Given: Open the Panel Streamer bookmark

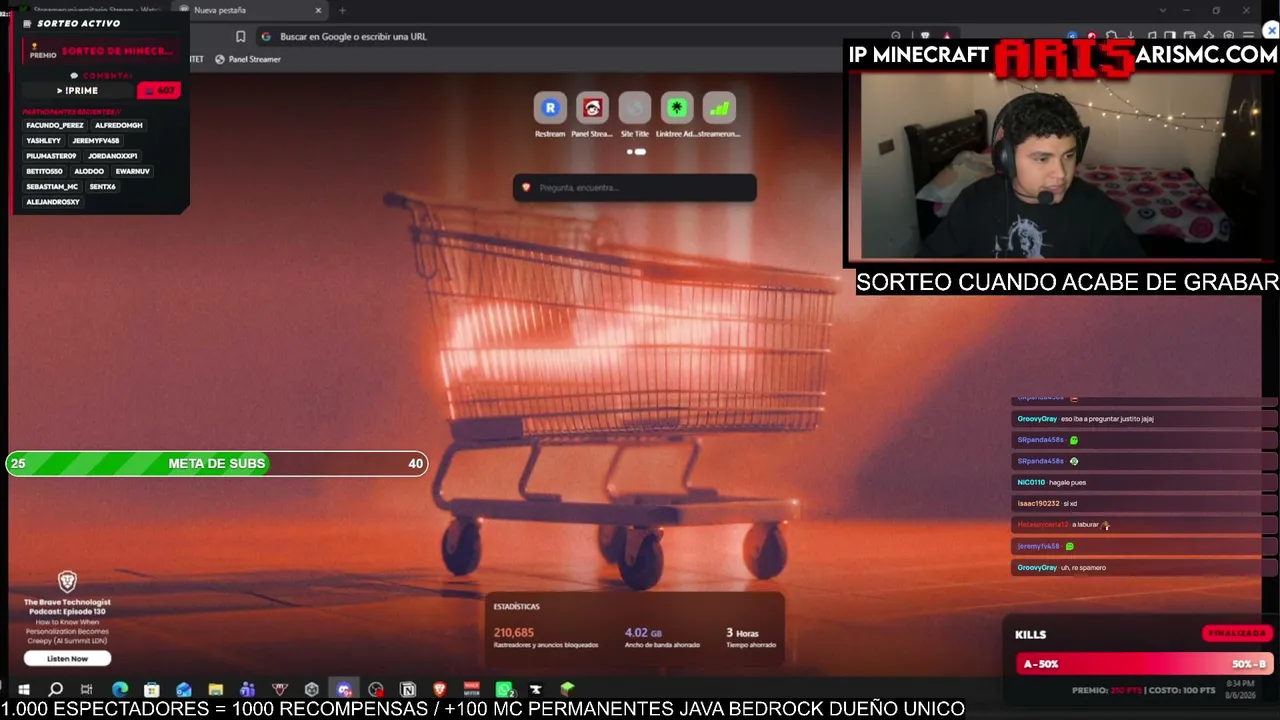Looking at the screenshot, I should (x=248, y=59).
